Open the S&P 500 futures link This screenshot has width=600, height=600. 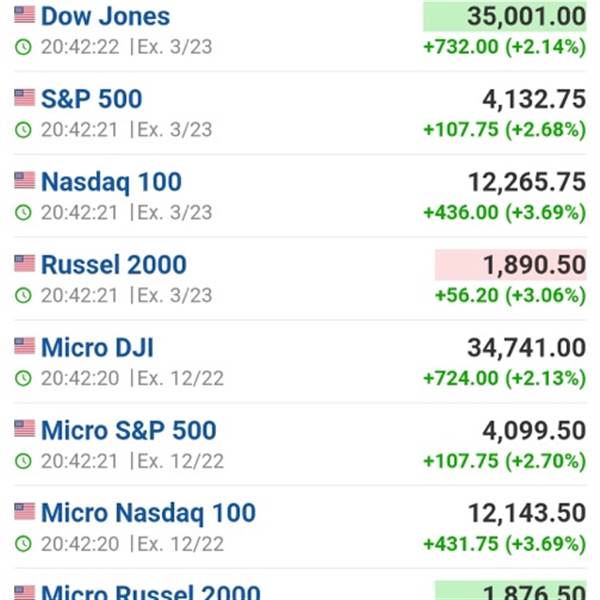coord(91,99)
